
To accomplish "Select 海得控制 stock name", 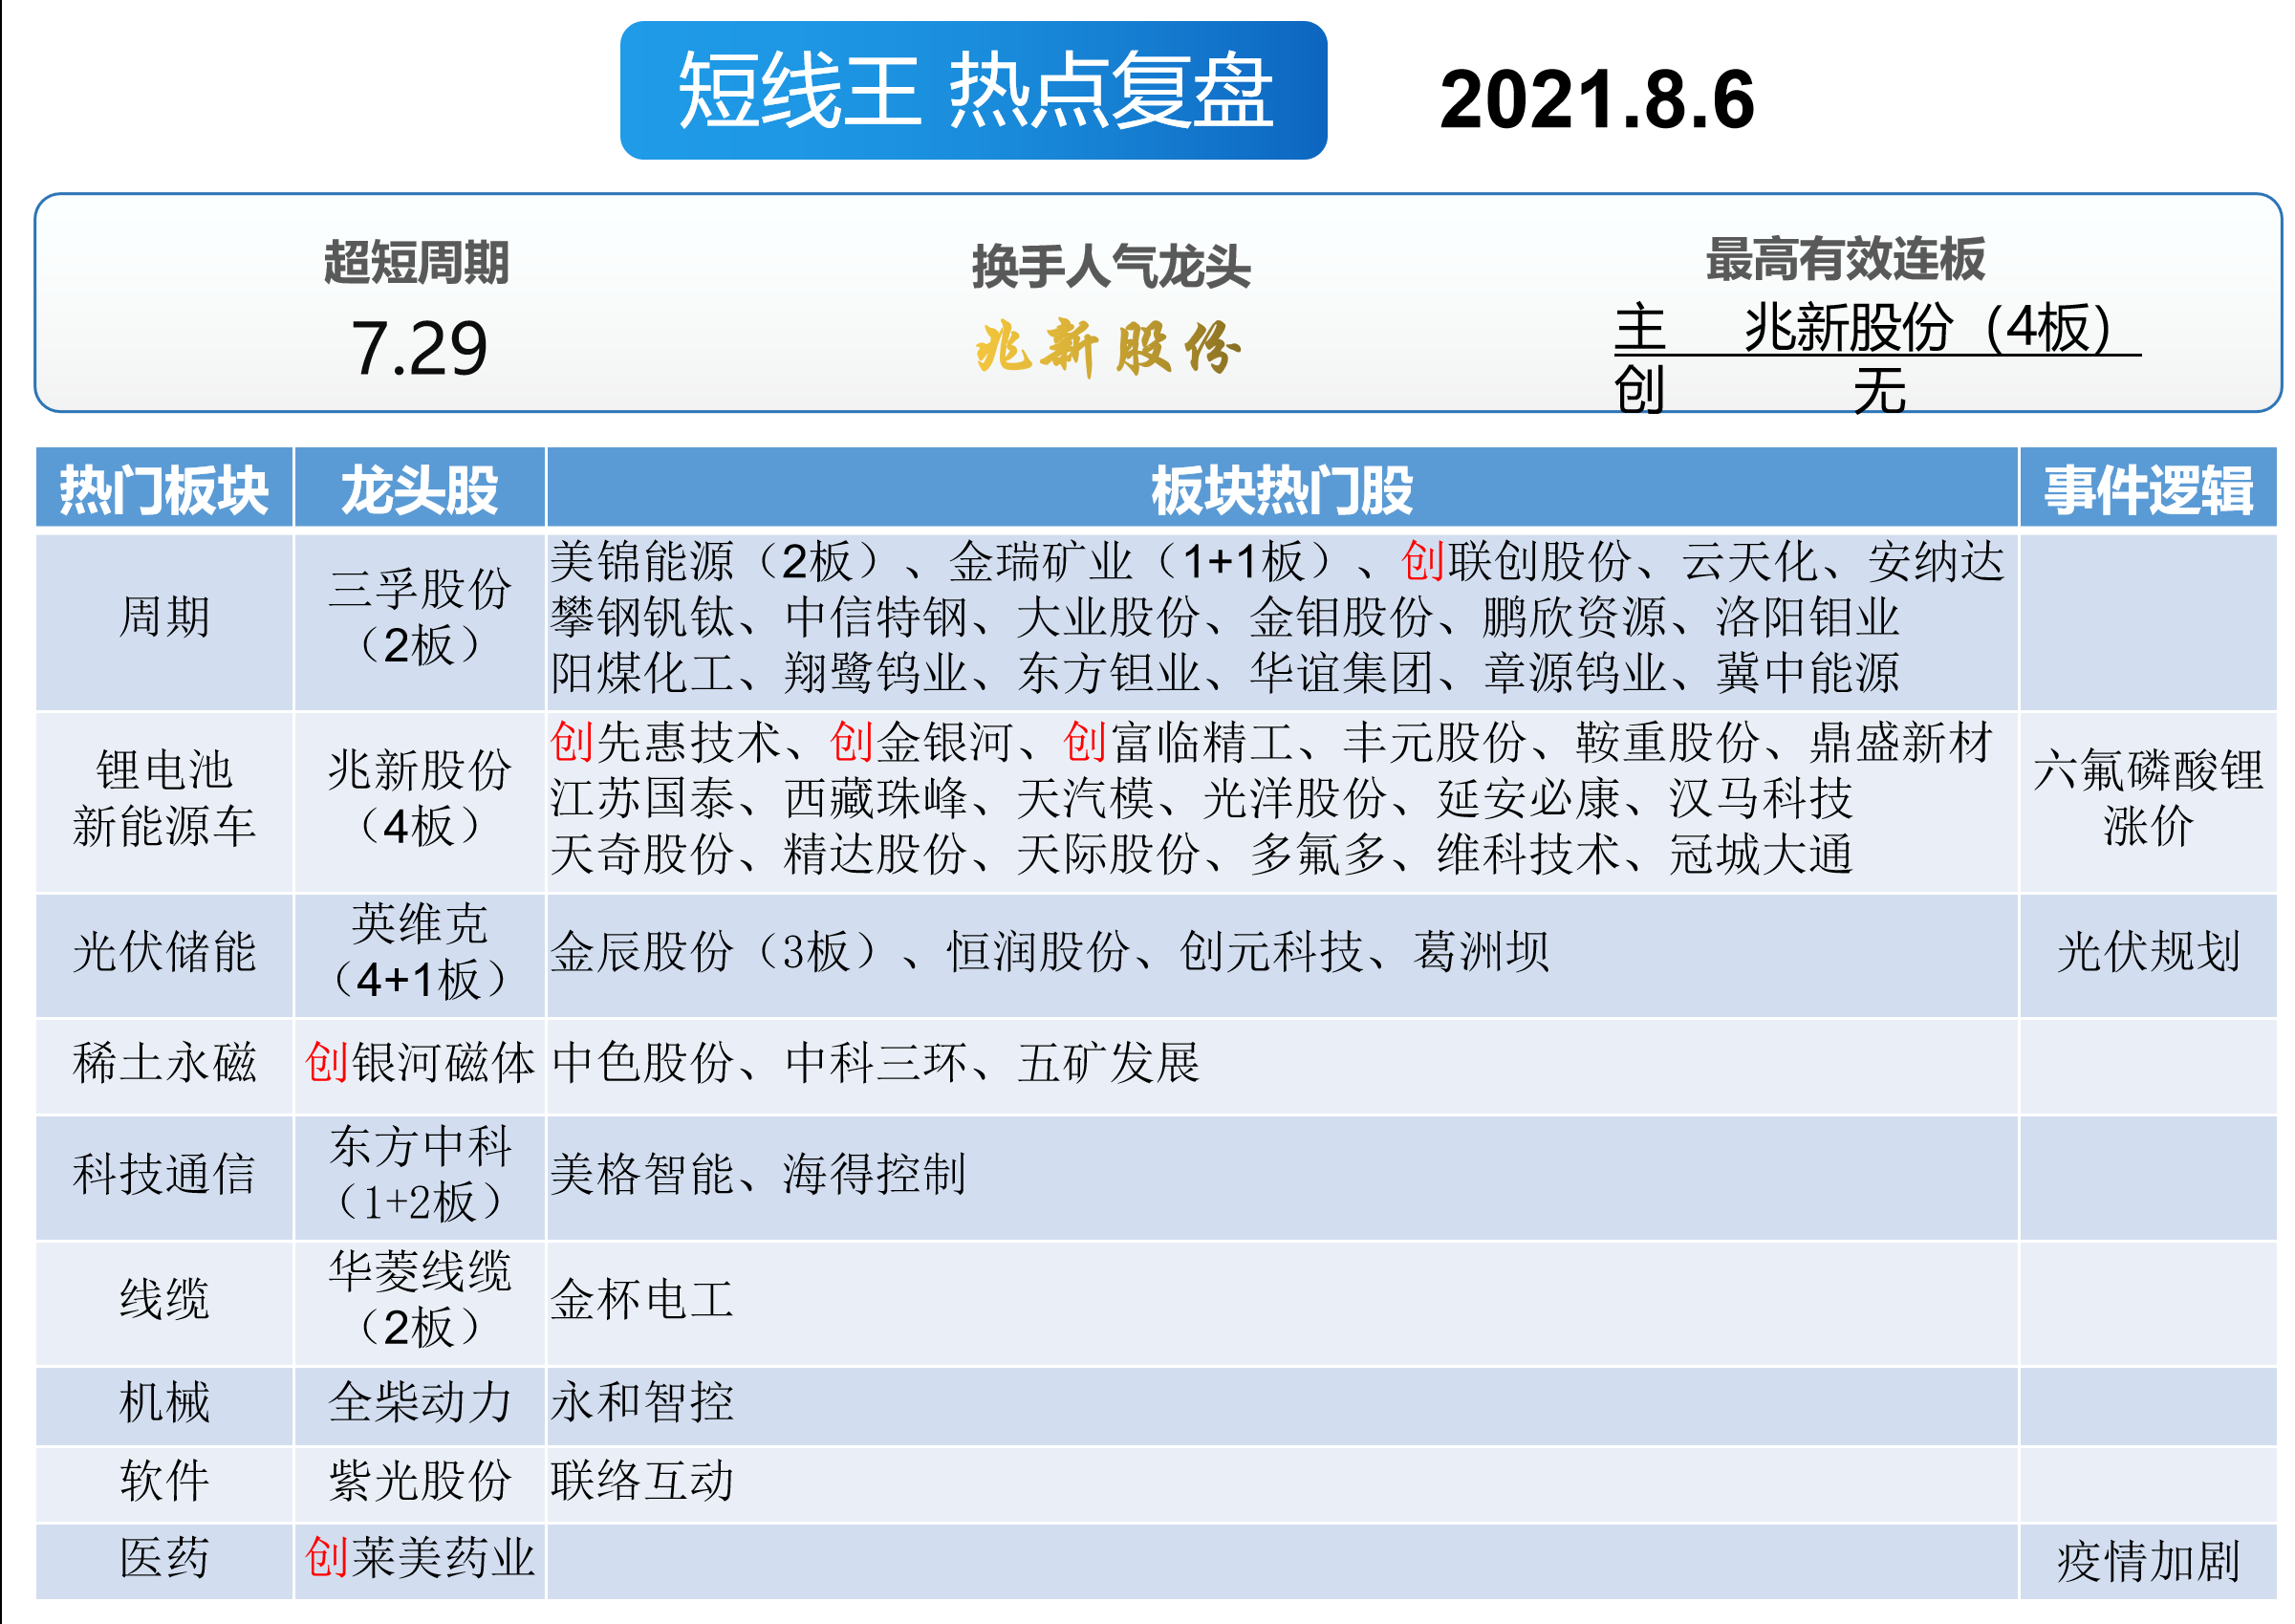I will [875, 1175].
